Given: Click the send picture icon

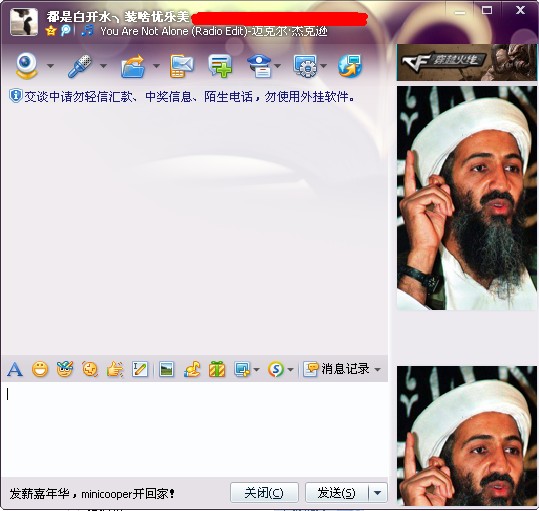Looking at the screenshot, I should coord(167,369).
